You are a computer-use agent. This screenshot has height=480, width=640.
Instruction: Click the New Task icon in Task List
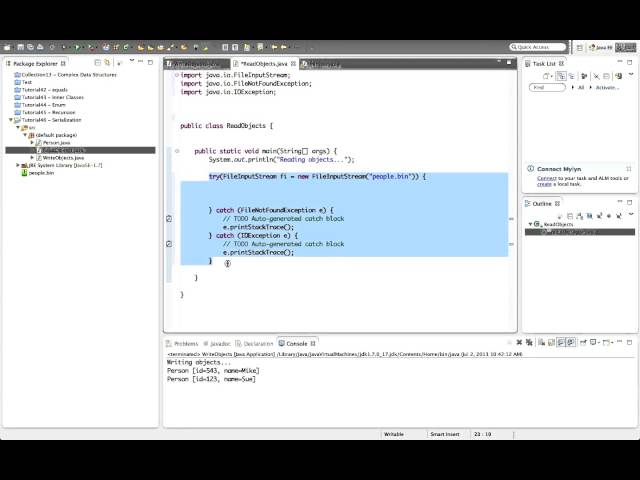546,76
